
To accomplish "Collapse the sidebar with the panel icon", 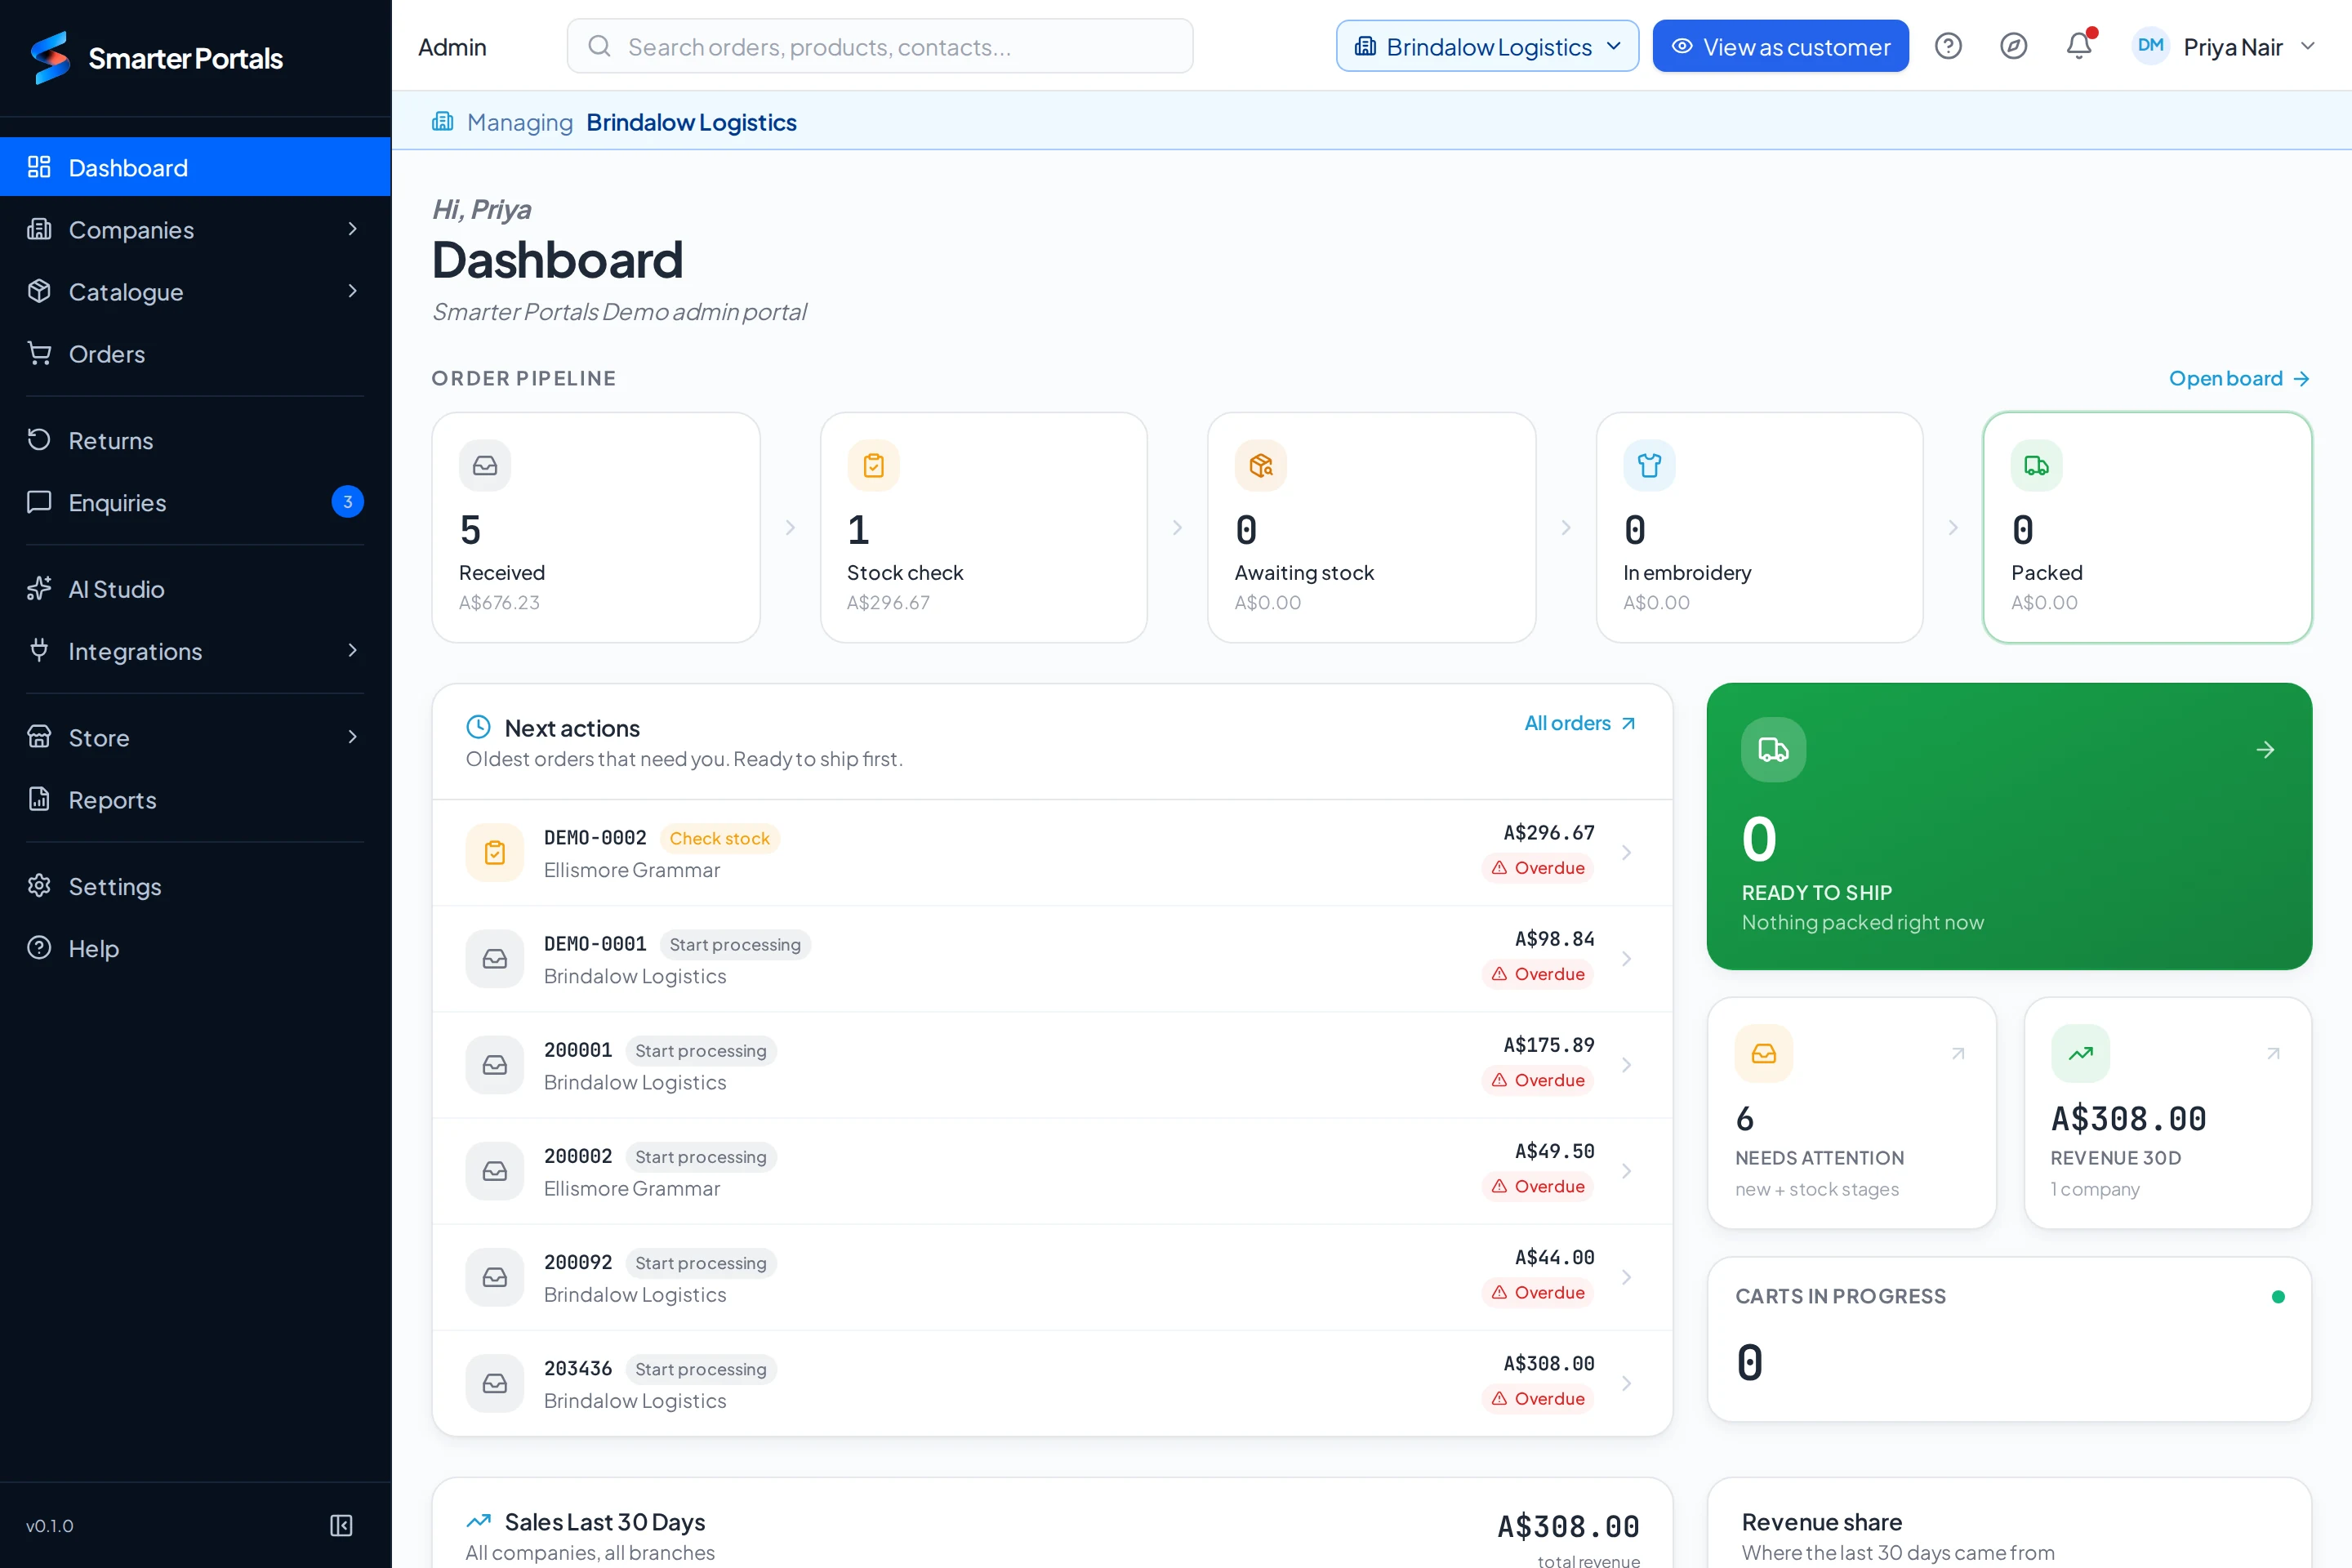I will pos(341,1525).
